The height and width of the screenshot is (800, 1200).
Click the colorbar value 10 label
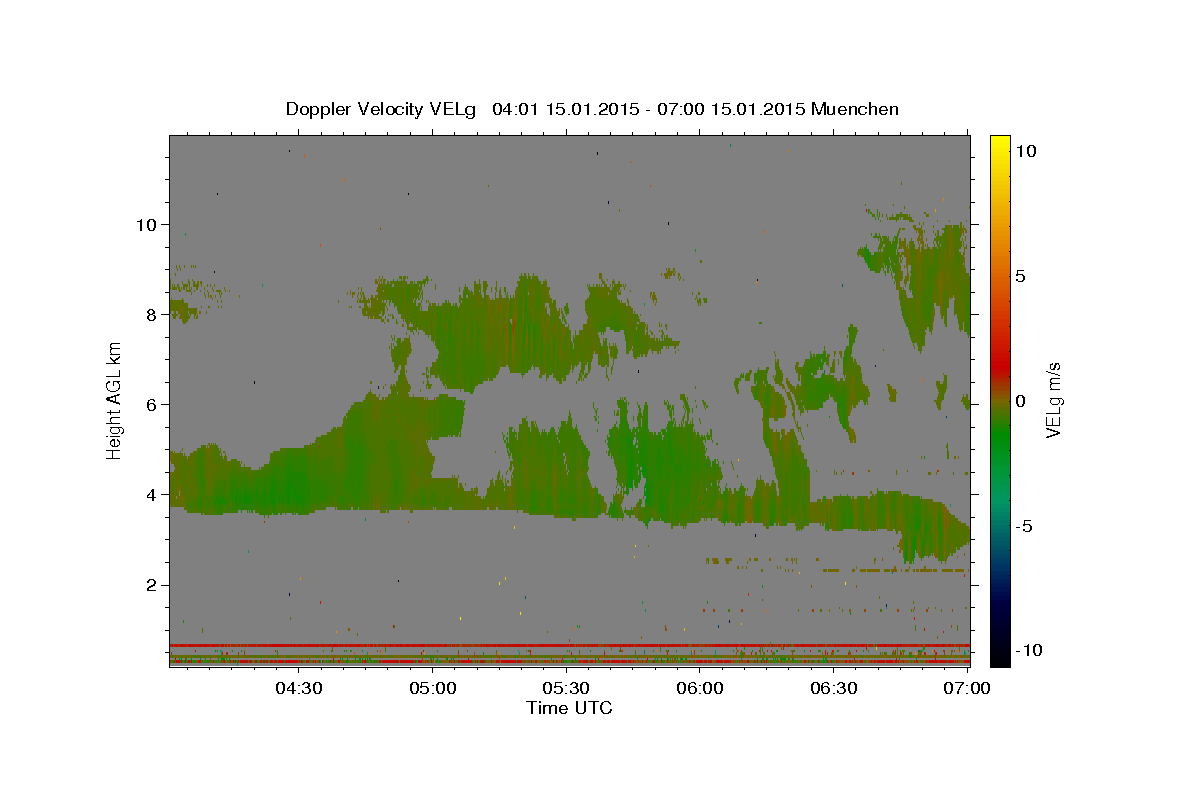point(1025,151)
